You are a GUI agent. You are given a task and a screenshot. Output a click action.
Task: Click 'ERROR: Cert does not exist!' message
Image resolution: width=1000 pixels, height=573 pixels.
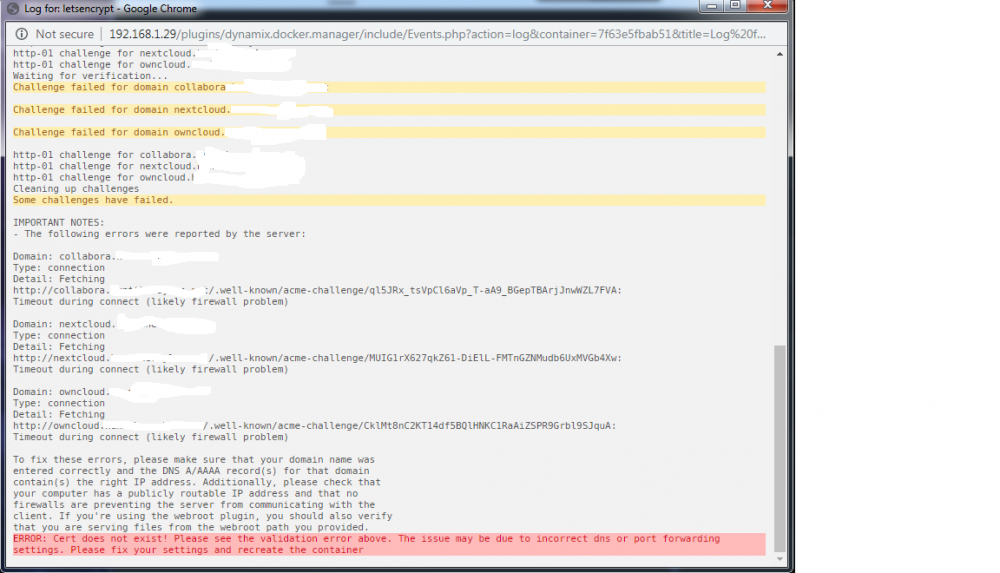pyautogui.click(x=388, y=544)
